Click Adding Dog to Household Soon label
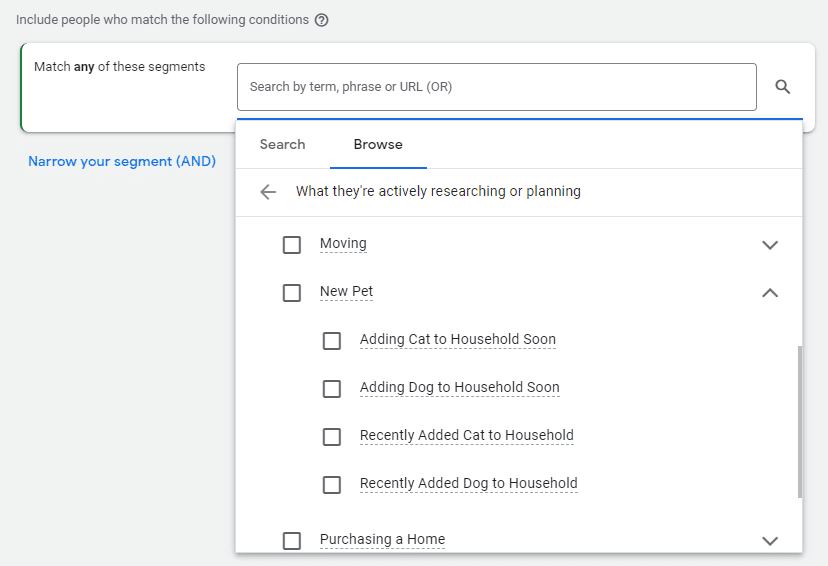This screenshot has width=828, height=566. pos(459,388)
